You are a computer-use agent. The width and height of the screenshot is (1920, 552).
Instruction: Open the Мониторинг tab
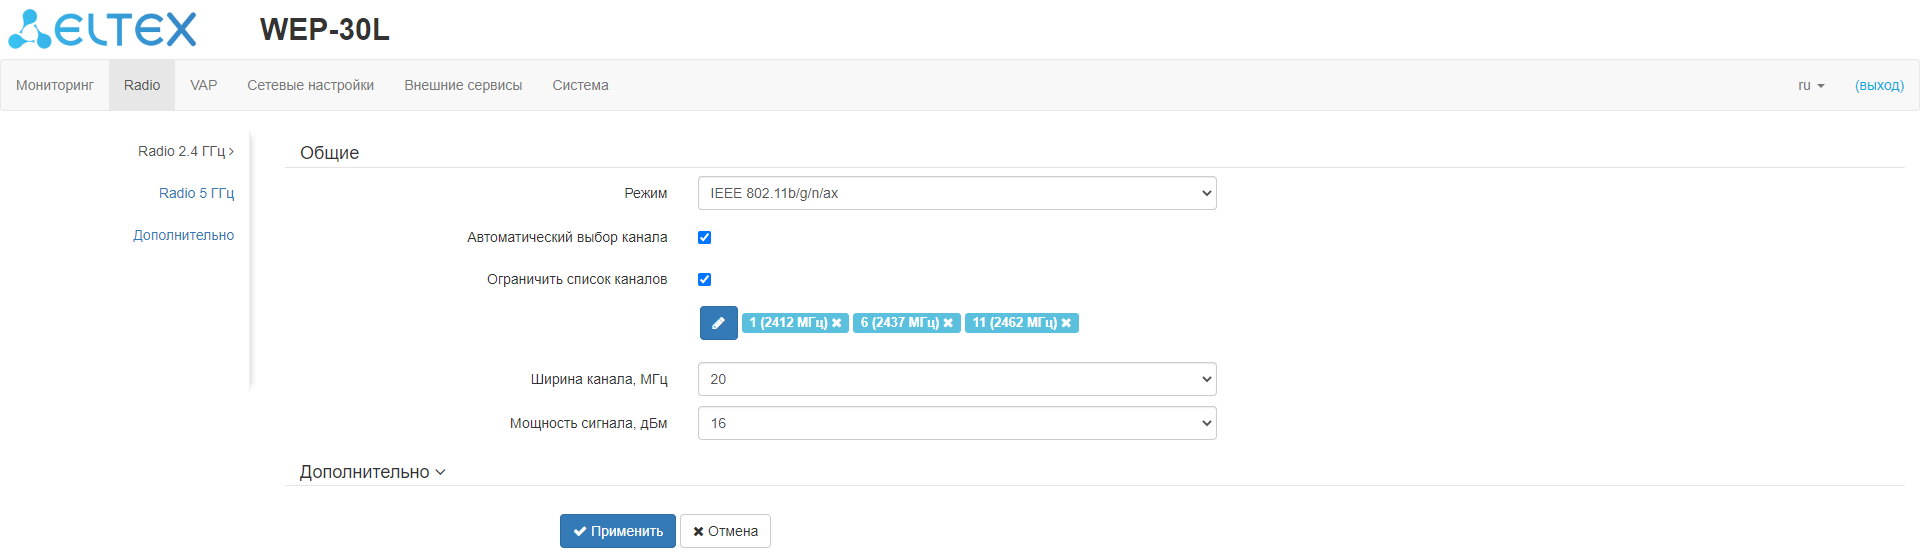coord(55,85)
